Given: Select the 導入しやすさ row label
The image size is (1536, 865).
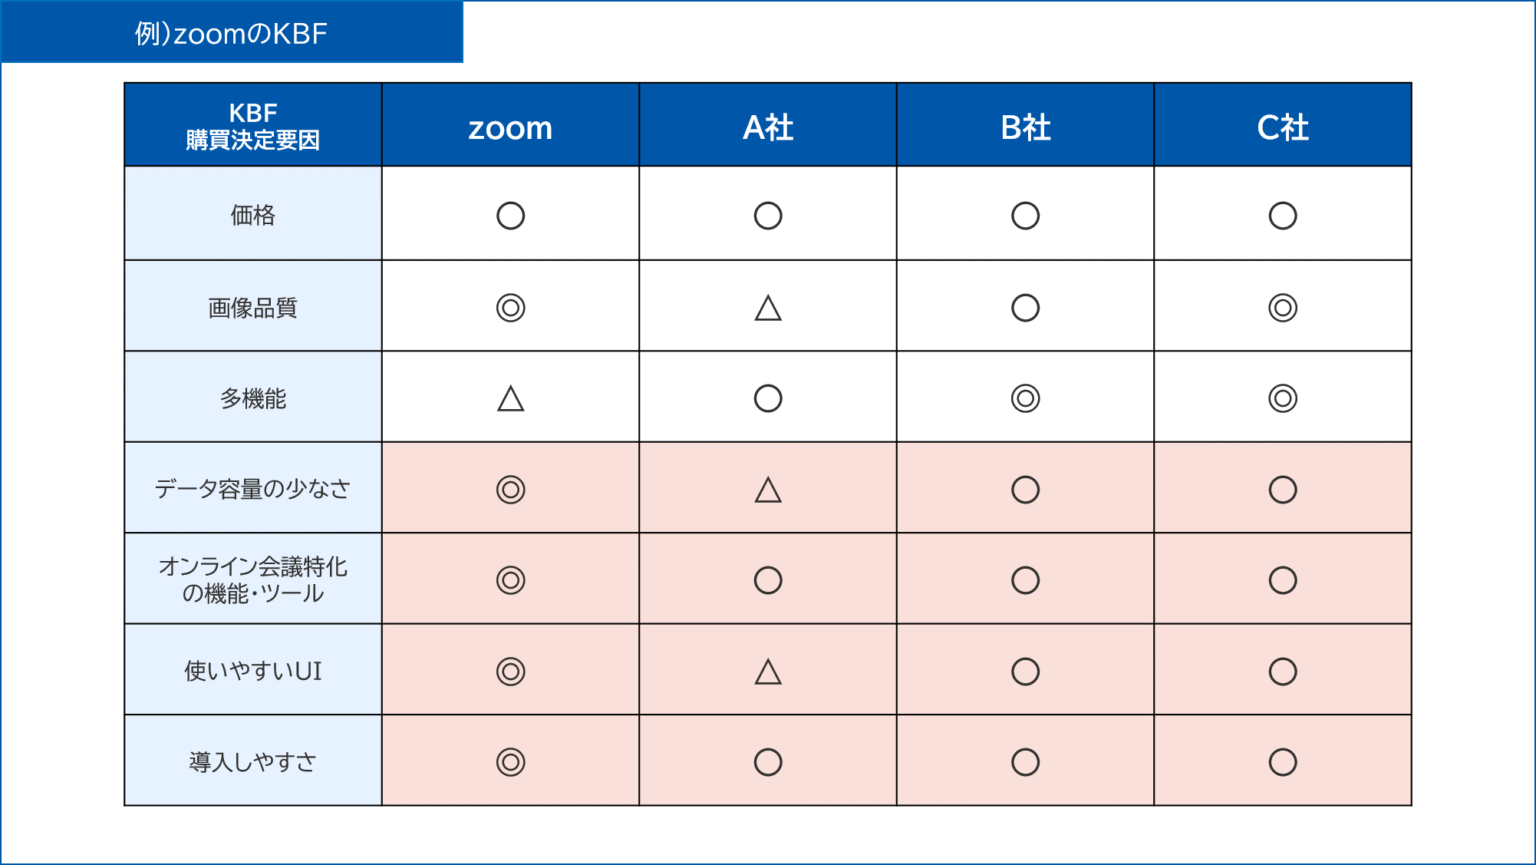Looking at the screenshot, I should click(x=253, y=762).
